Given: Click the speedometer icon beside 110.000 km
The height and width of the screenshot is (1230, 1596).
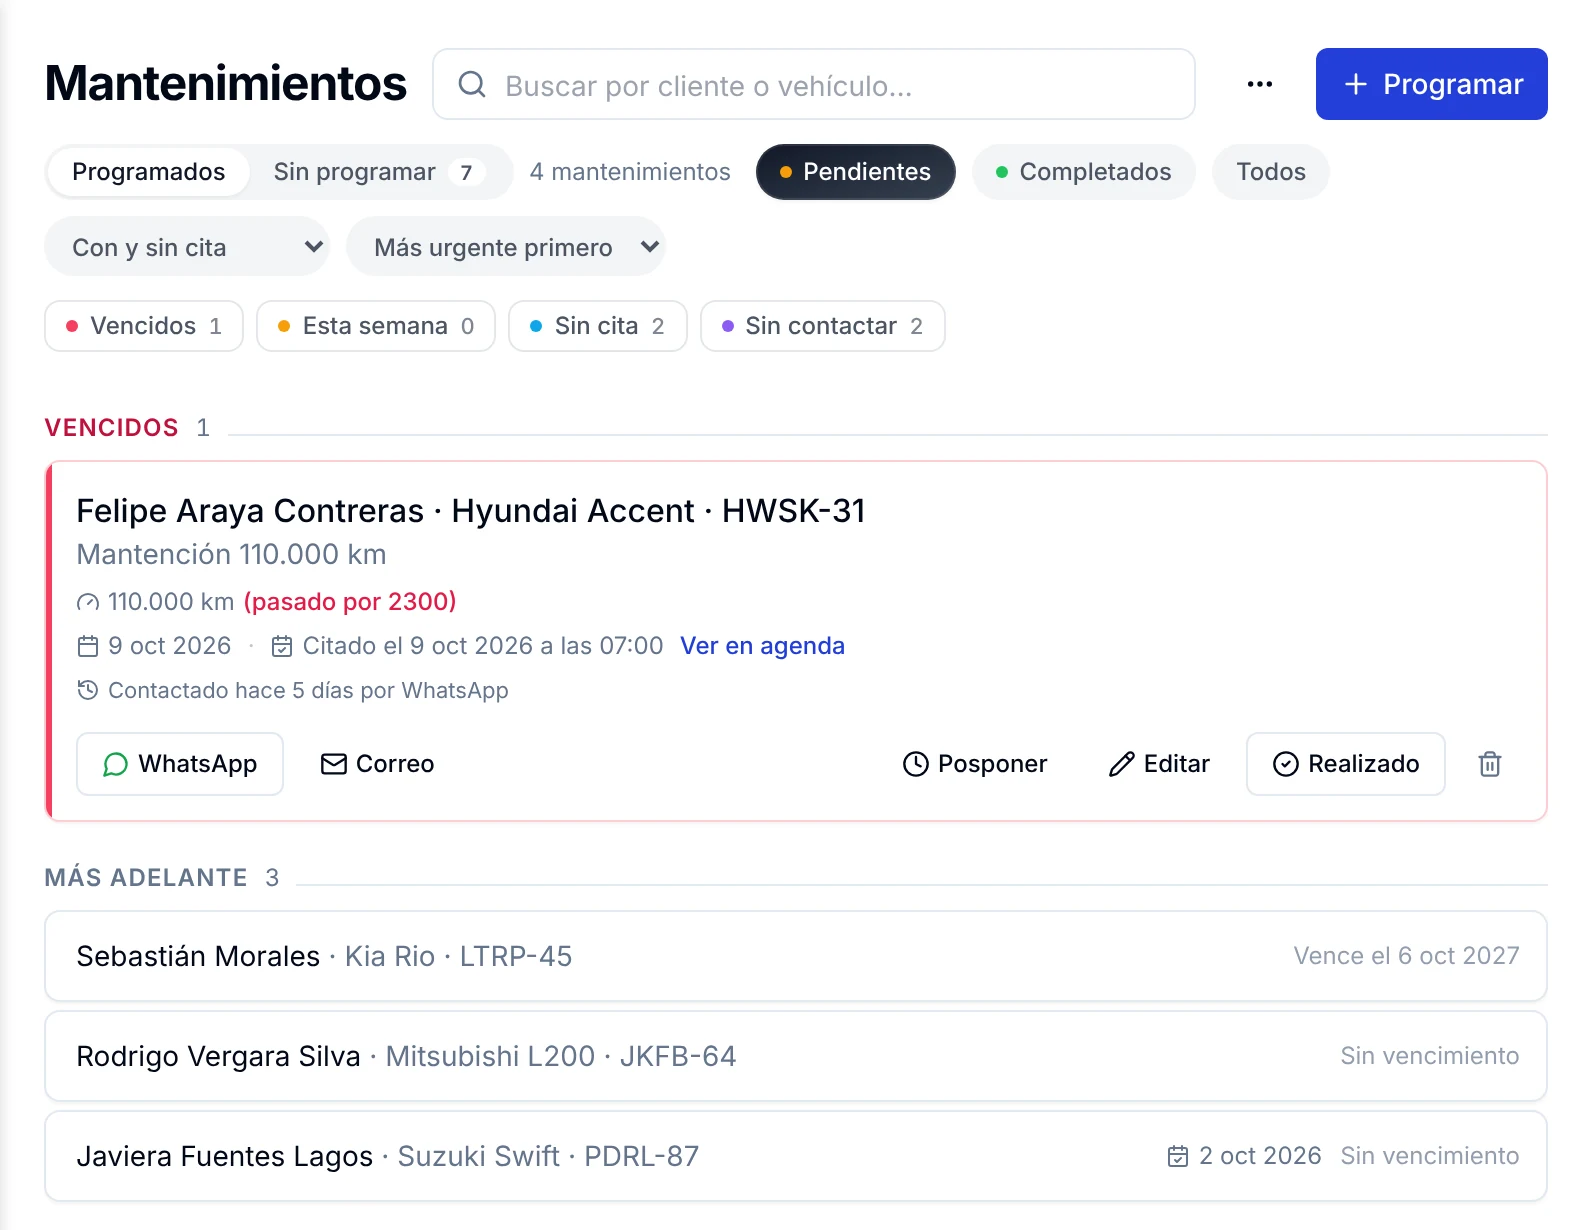Looking at the screenshot, I should pyautogui.click(x=88, y=602).
